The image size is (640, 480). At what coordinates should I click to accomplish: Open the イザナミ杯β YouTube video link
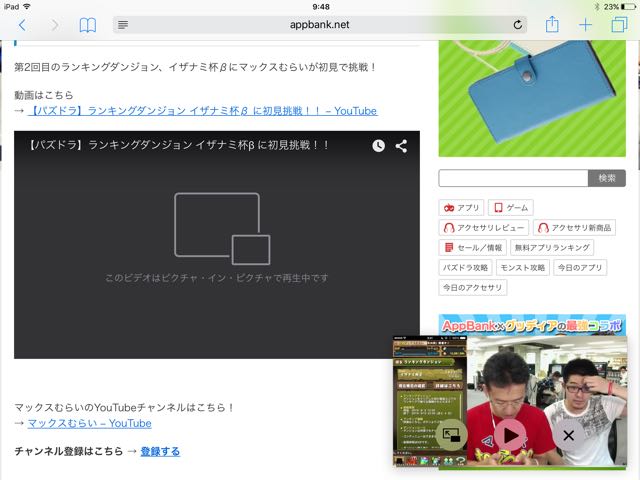(x=203, y=111)
